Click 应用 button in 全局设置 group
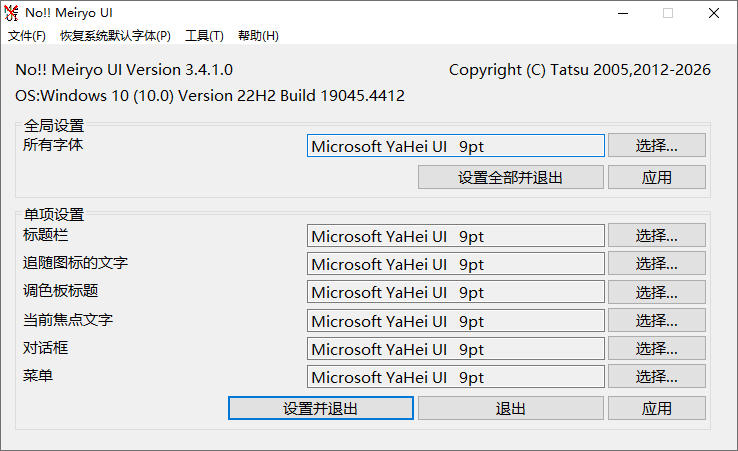This screenshot has height=451, width=738. point(657,177)
